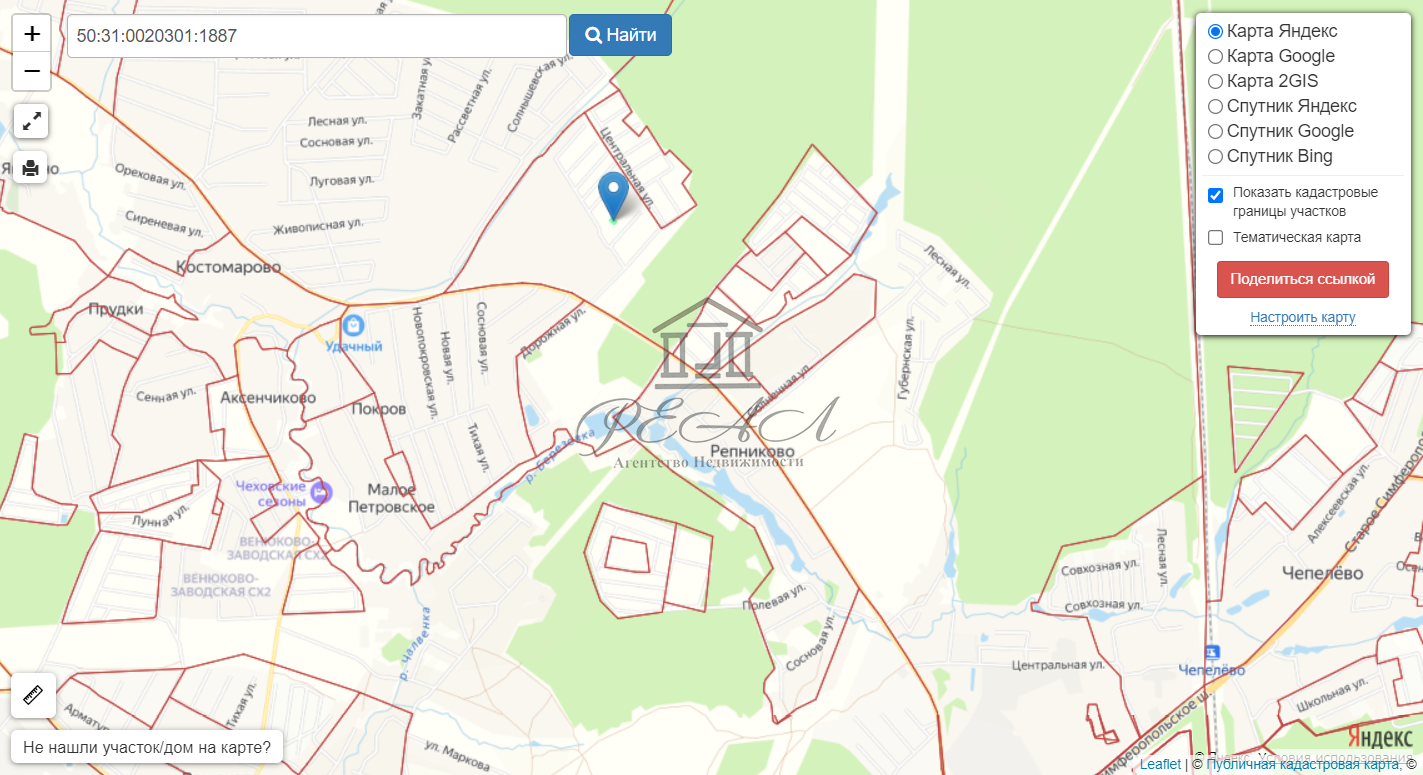Uncheck Показать кадастровые границы участков
This screenshot has height=775, width=1423.
click(1216, 195)
